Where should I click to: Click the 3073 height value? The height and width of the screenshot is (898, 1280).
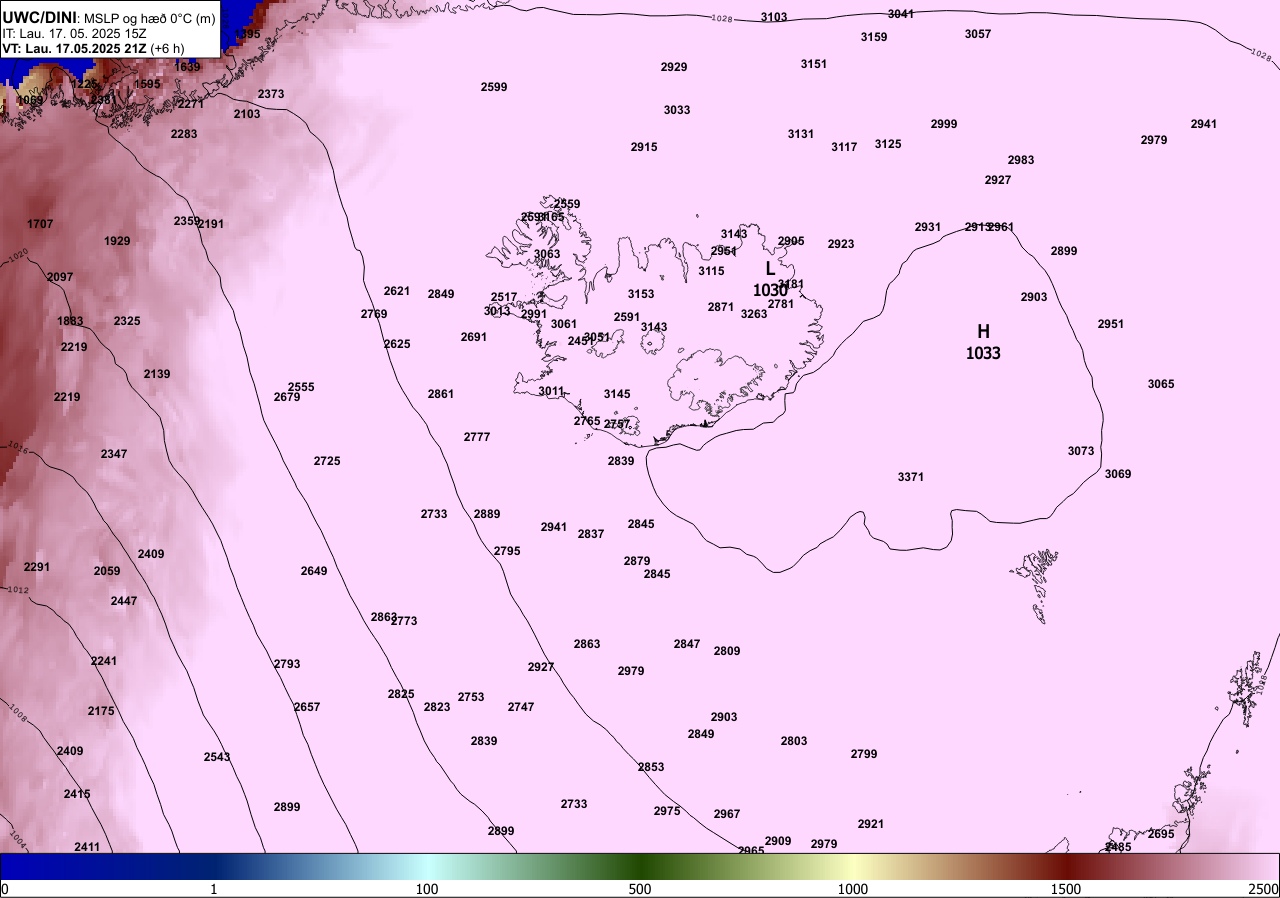pyautogui.click(x=1081, y=451)
